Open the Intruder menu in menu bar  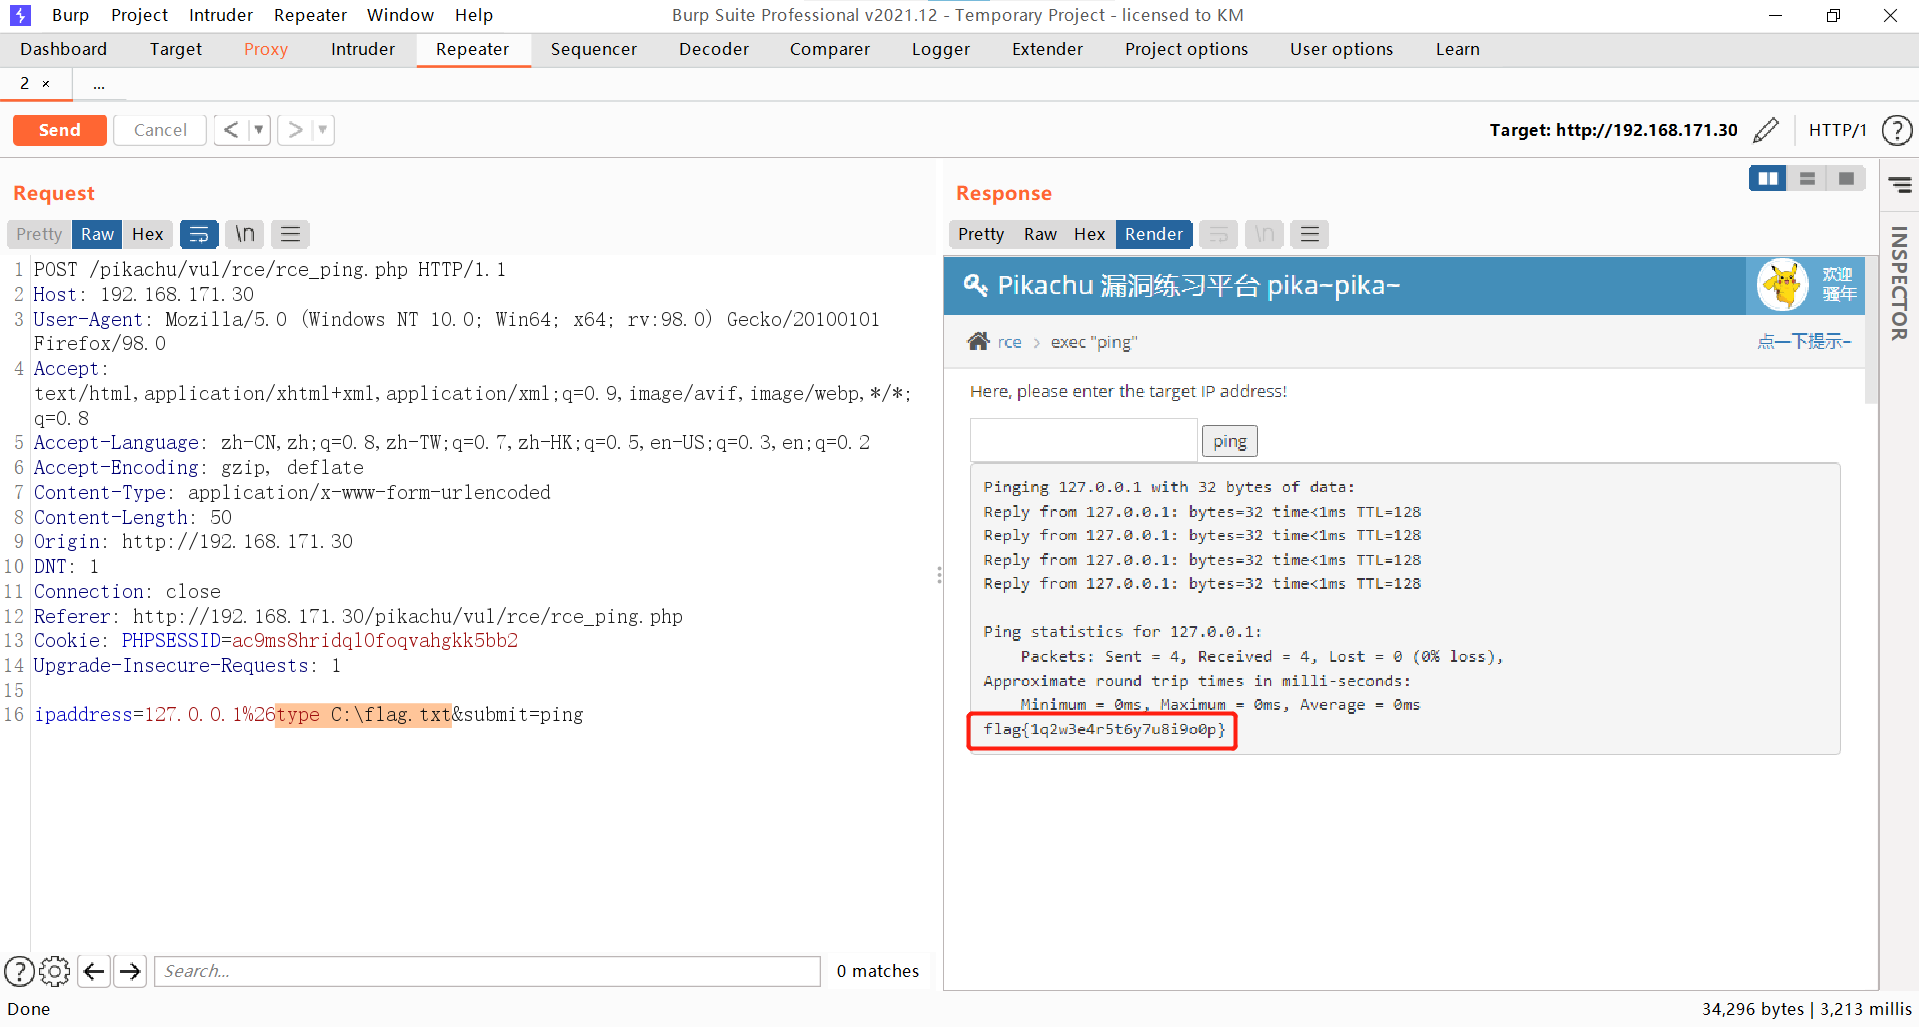point(221,15)
